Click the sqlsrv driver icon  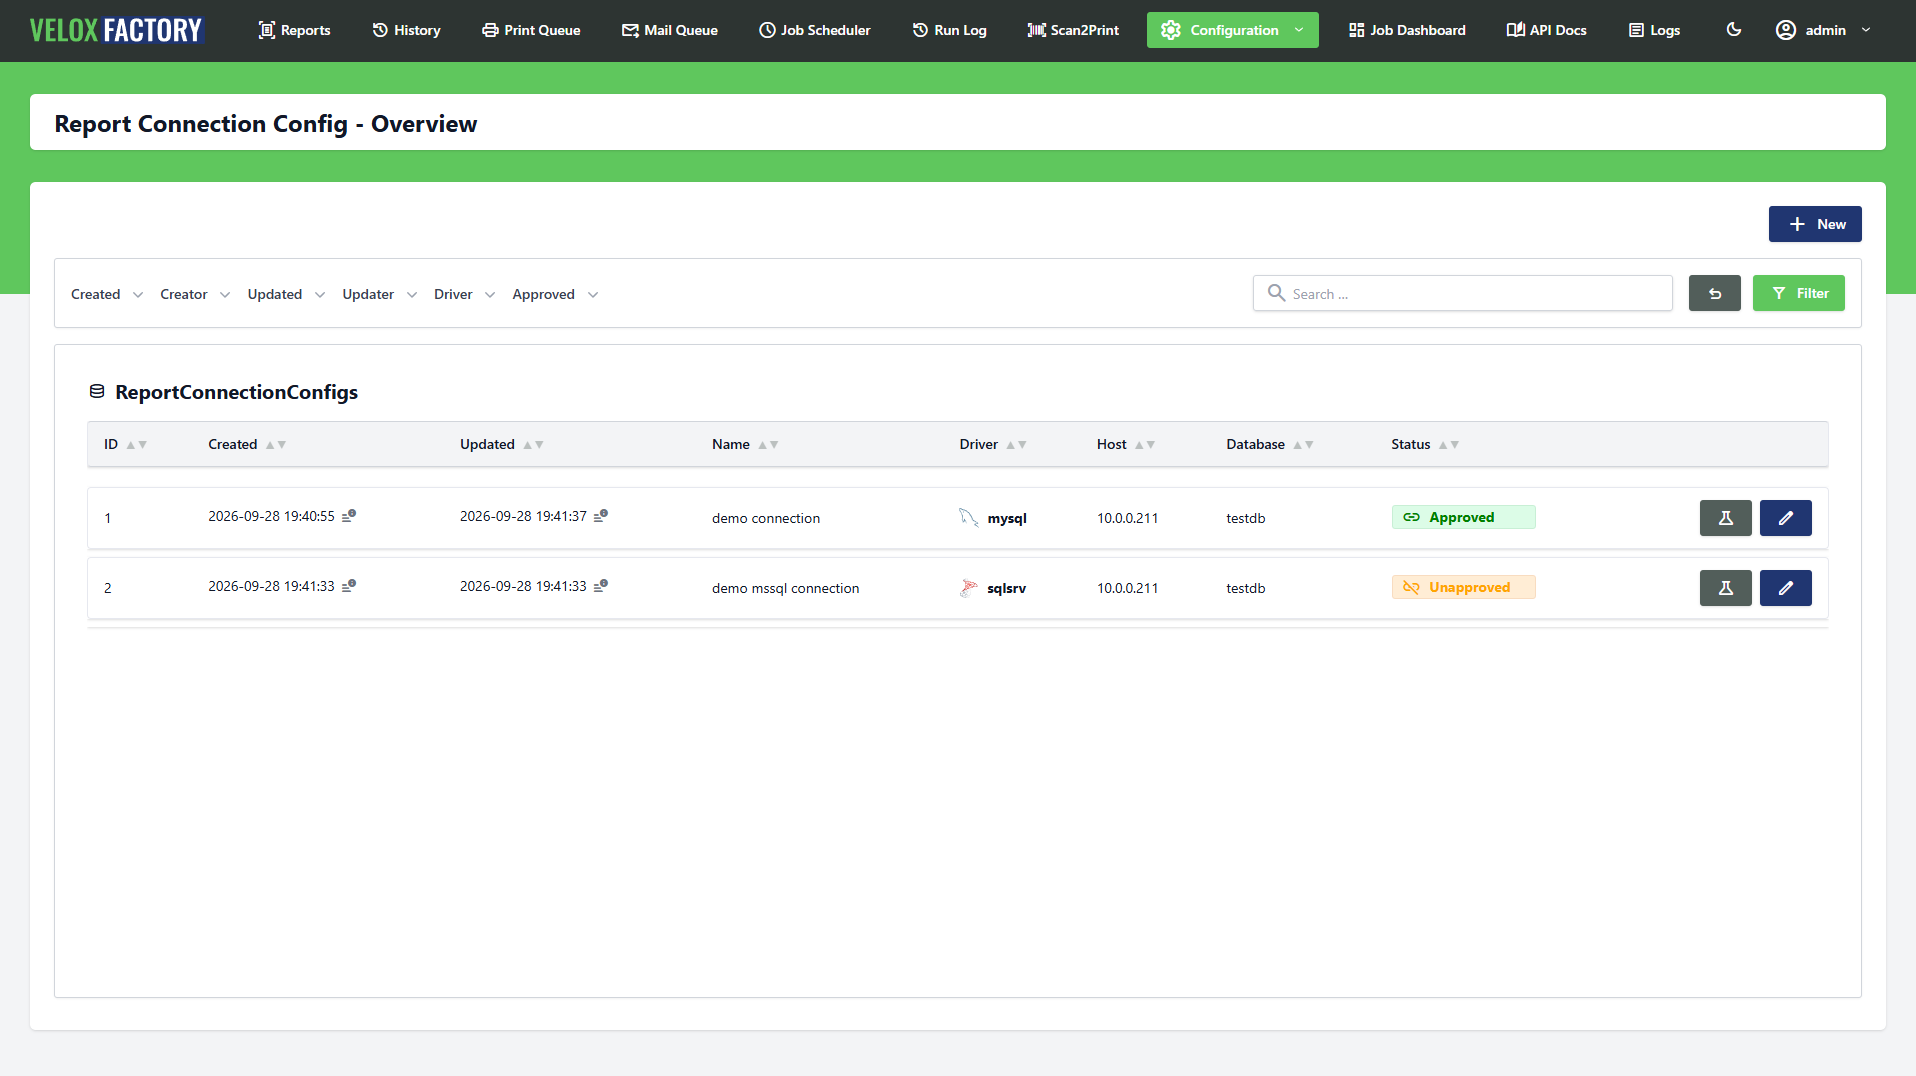pos(968,588)
